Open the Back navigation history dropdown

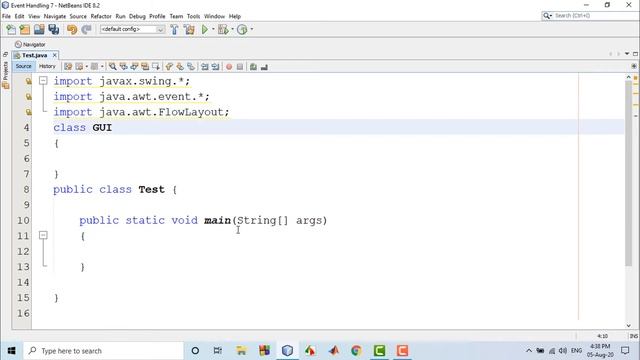tap(87, 67)
